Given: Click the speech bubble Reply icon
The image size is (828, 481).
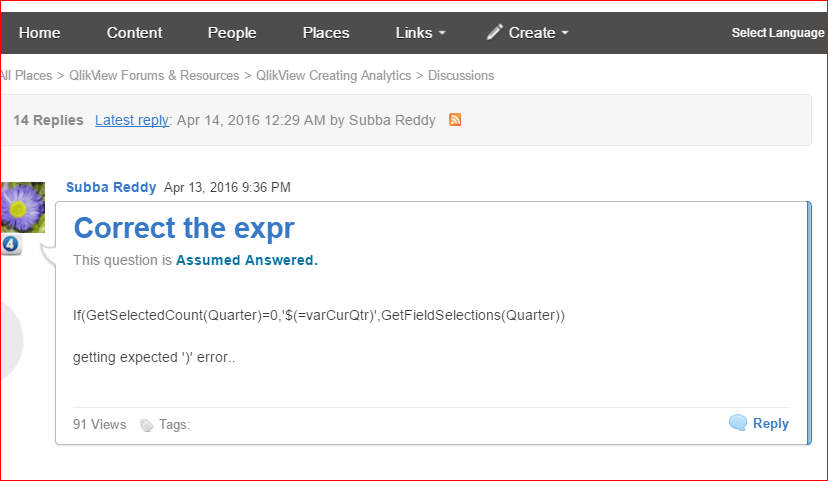Looking at the screenshot, I should click(738, 423).
